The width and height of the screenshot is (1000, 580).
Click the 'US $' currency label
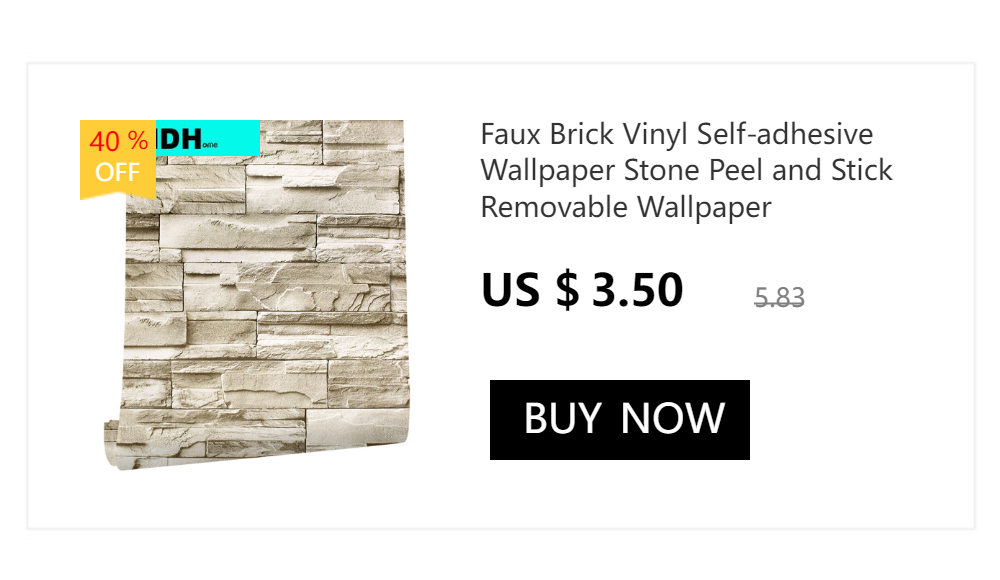[530, 290]
